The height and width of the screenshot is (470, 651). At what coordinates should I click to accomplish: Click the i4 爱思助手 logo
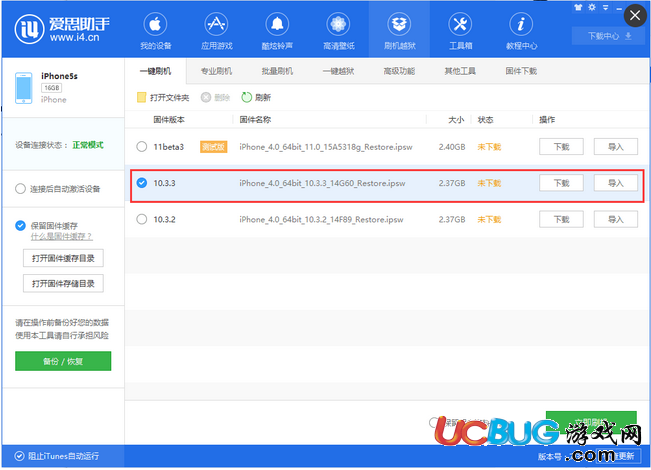pos(62,29)
